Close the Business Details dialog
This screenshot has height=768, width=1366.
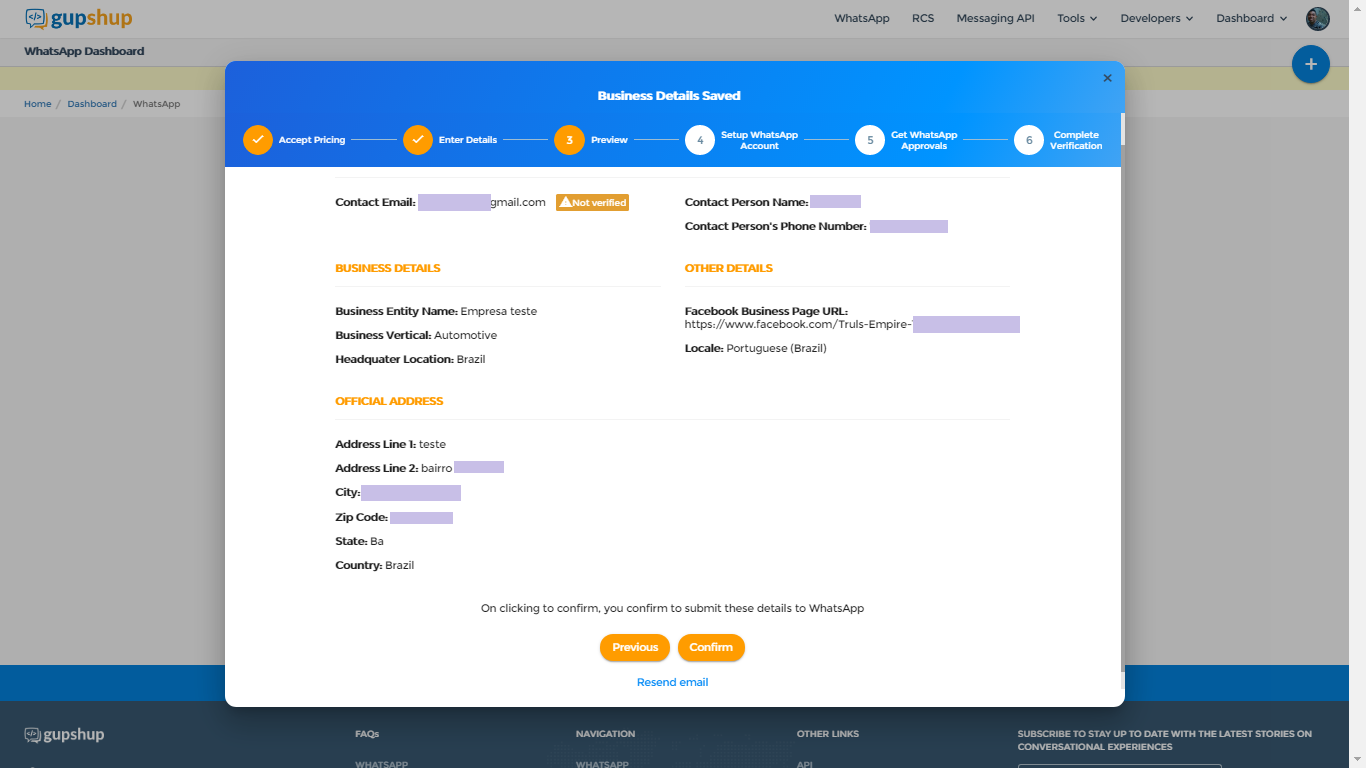pos(1107,78)
